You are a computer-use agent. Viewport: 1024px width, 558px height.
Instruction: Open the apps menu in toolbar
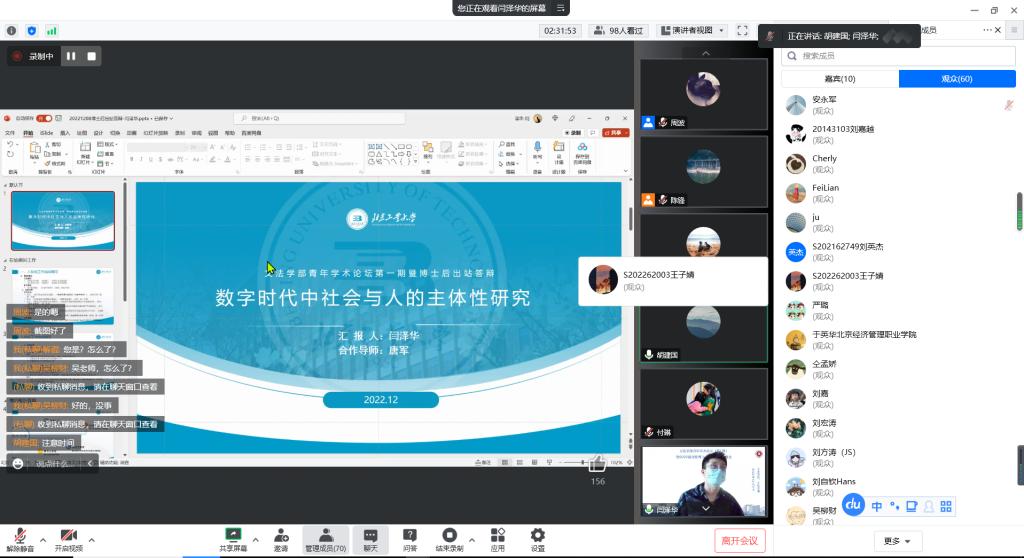[x=498, y=540]
